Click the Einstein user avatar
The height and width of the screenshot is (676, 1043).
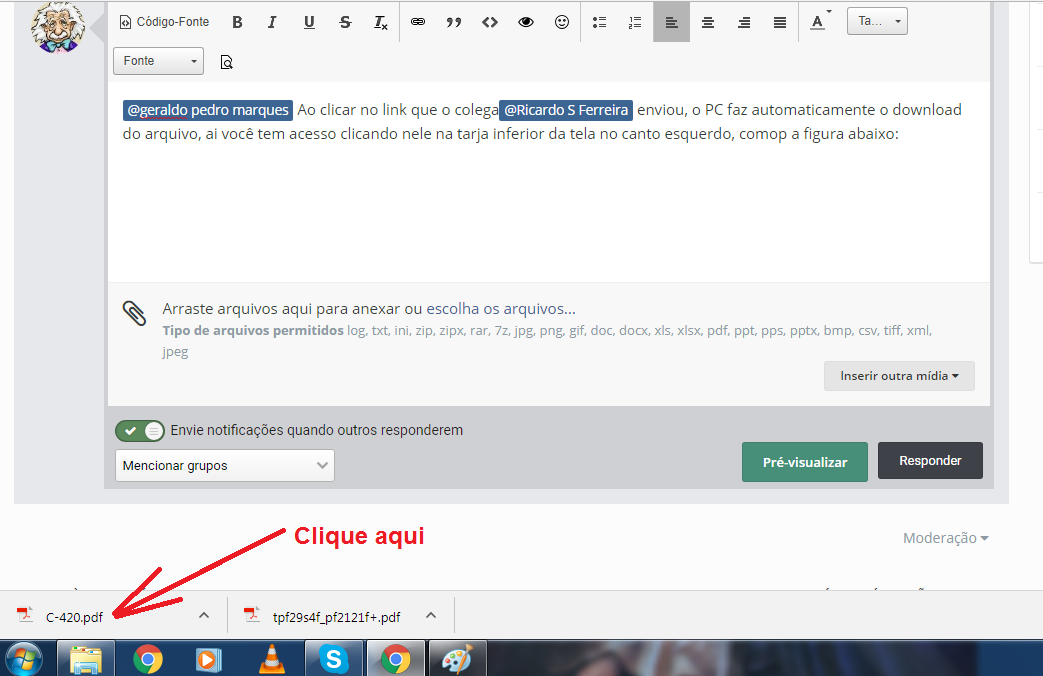coord(58,28)
